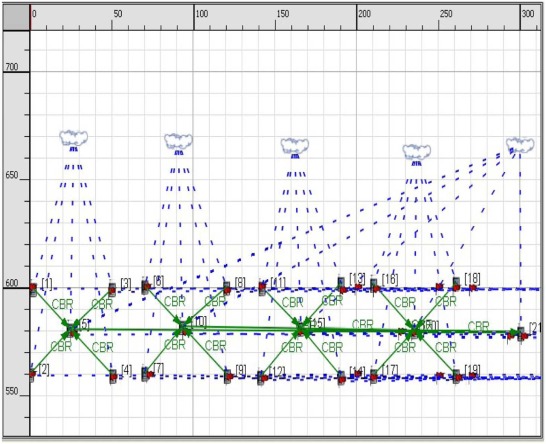Select node [21] device icon
The width and height of the screenshot is (546, 444).
[x=521, y=334]
